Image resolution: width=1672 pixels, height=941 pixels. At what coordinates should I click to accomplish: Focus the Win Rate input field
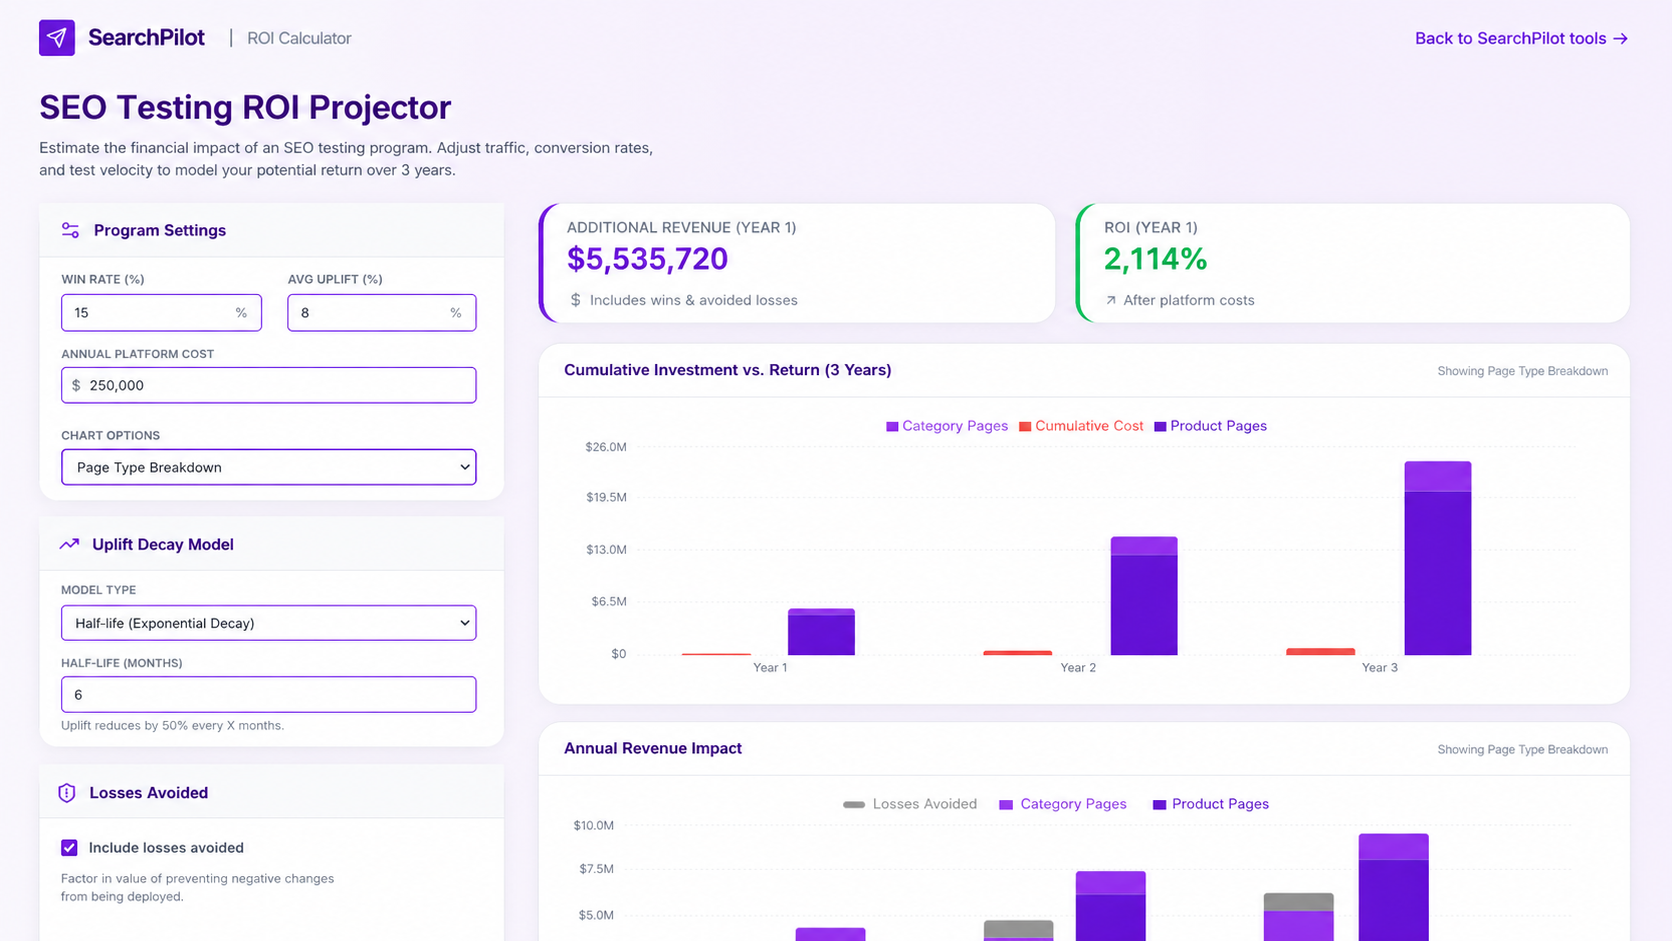(x=161, y=313)
